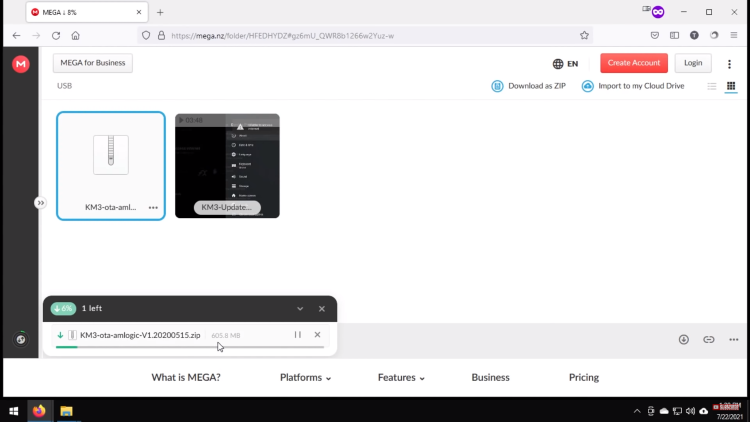The height and width of the screenshot is (422, 750).
Task: Expand the Platforms footer menu
Action: (x=305, y=378)
